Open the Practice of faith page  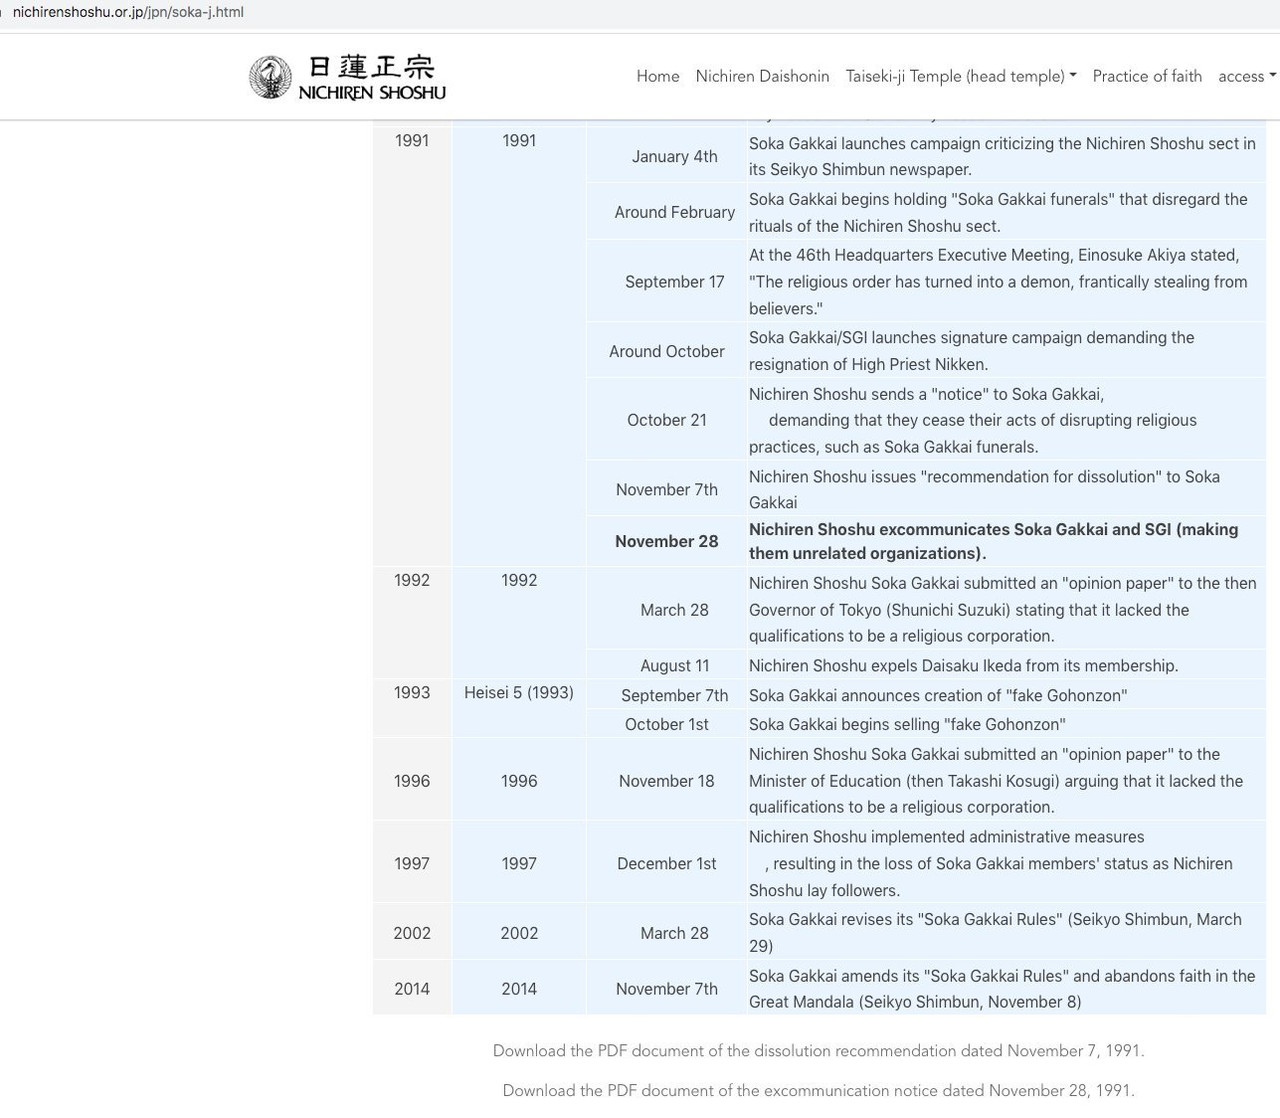1147,76
